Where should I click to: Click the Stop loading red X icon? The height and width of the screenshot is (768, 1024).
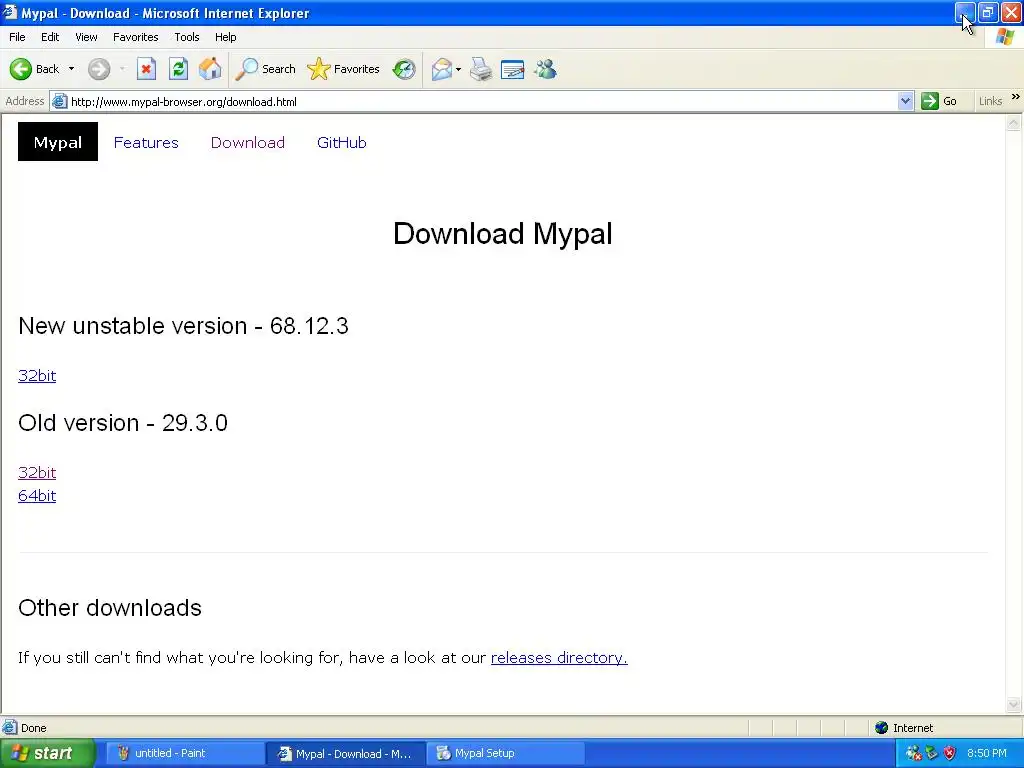point(146,69)
